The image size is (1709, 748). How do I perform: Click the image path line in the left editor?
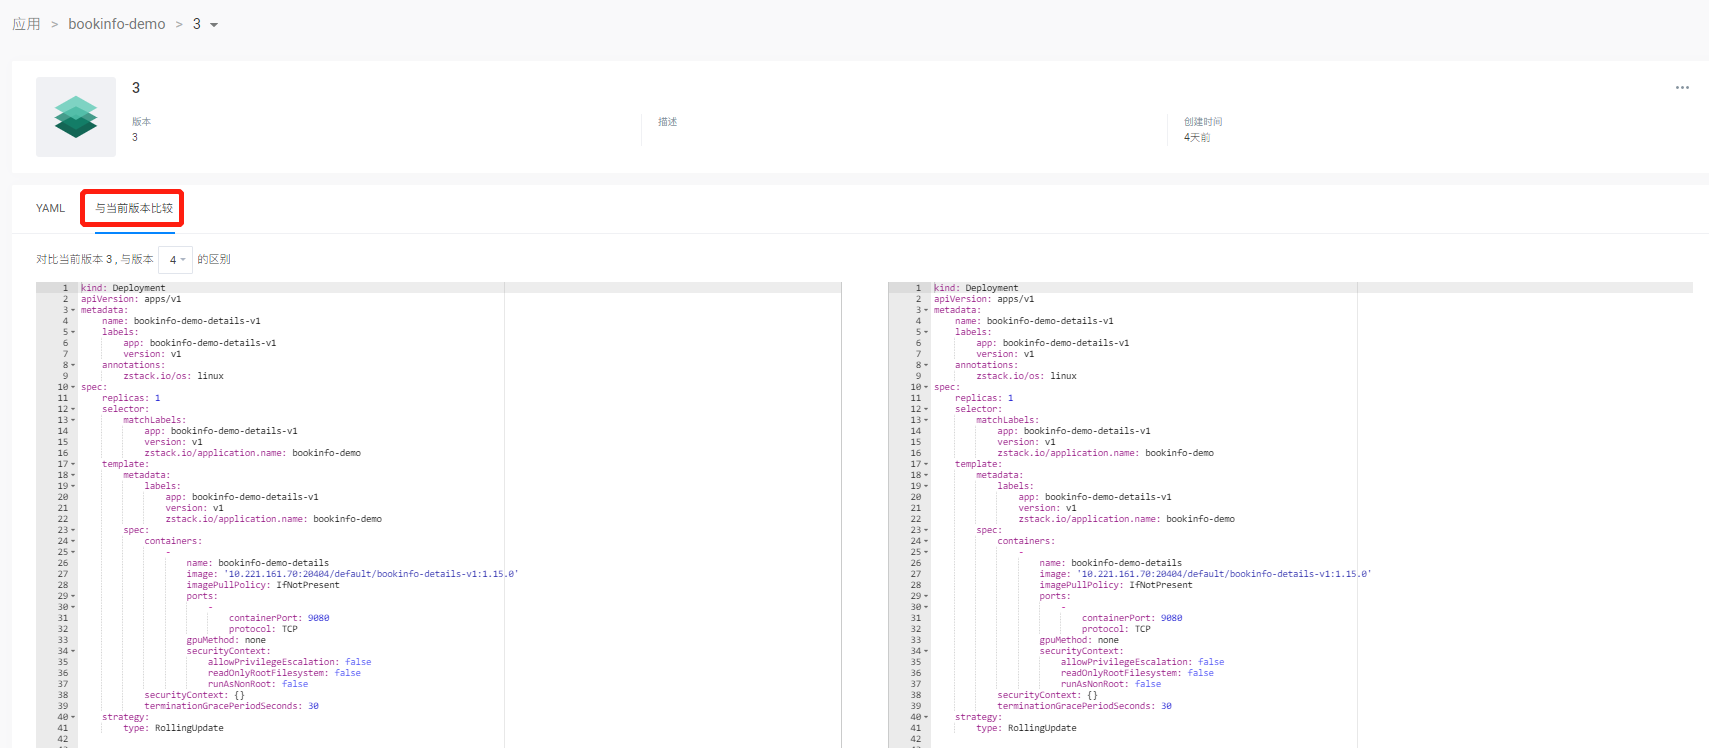tap(350, 575)
